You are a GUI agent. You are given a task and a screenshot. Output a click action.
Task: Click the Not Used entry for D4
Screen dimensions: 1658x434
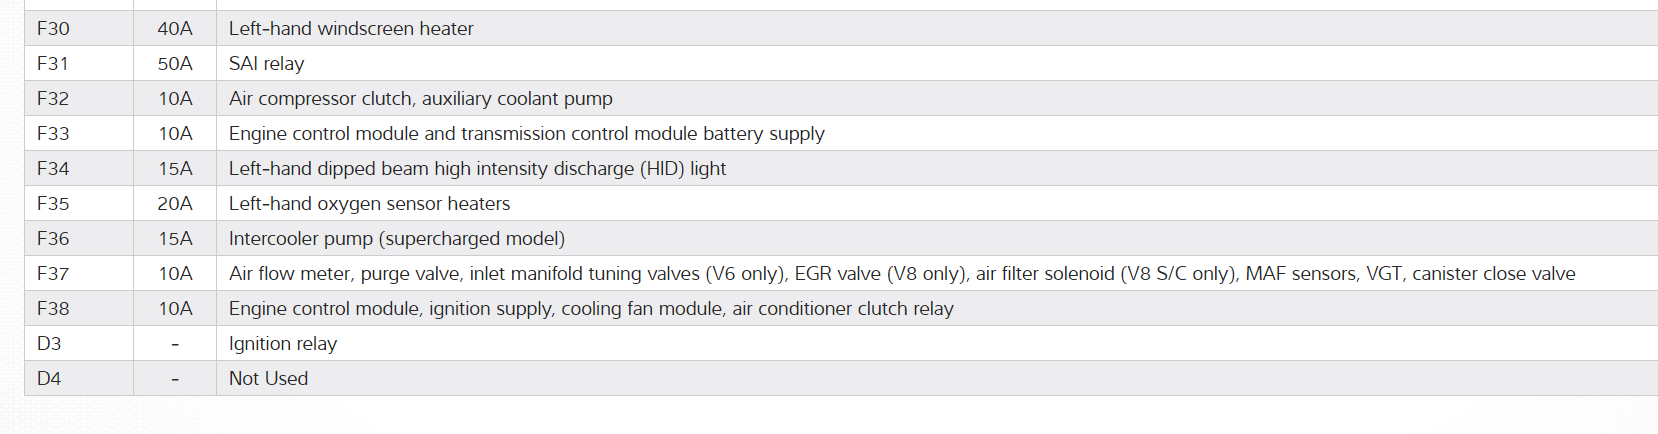point(268,379)
